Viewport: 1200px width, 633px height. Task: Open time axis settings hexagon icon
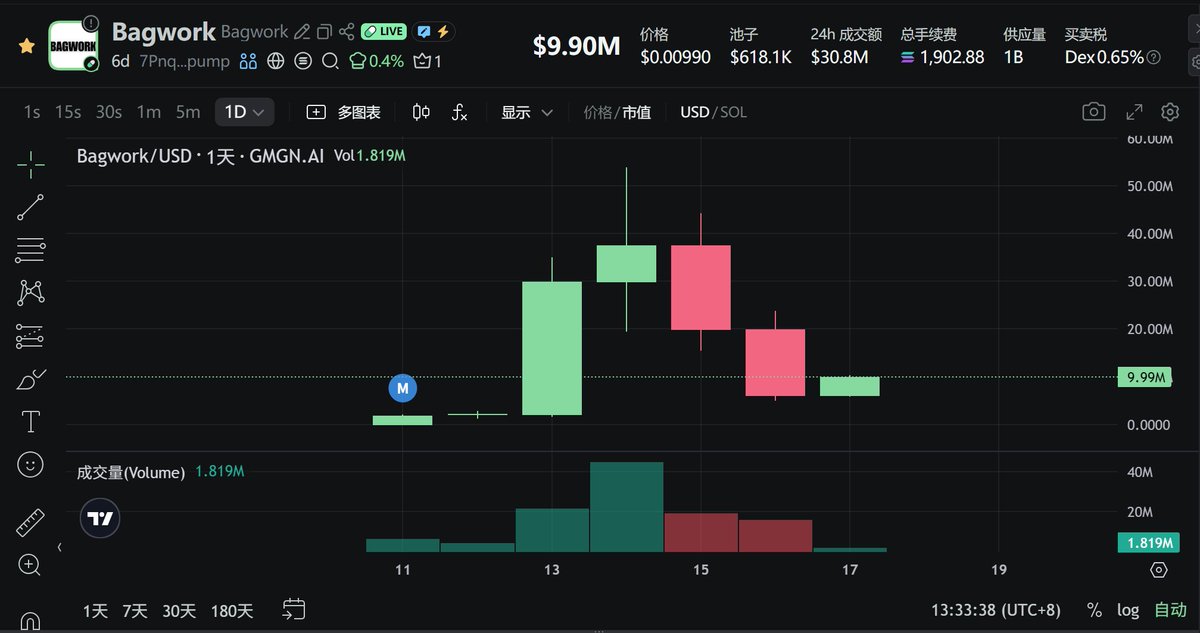[1159, 570]
